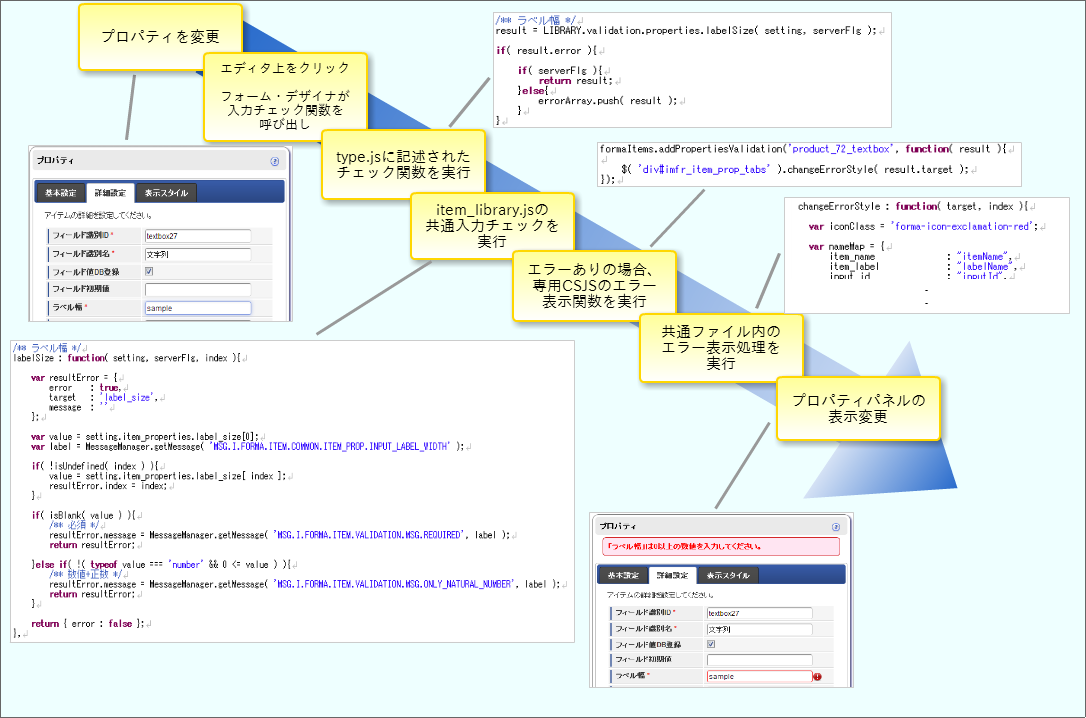This screenshot has width=1086, height=718.
Task: Switch to 表示スタイル tab in panel without error banner
Action: pyautogui.click(x=166, y=193)
